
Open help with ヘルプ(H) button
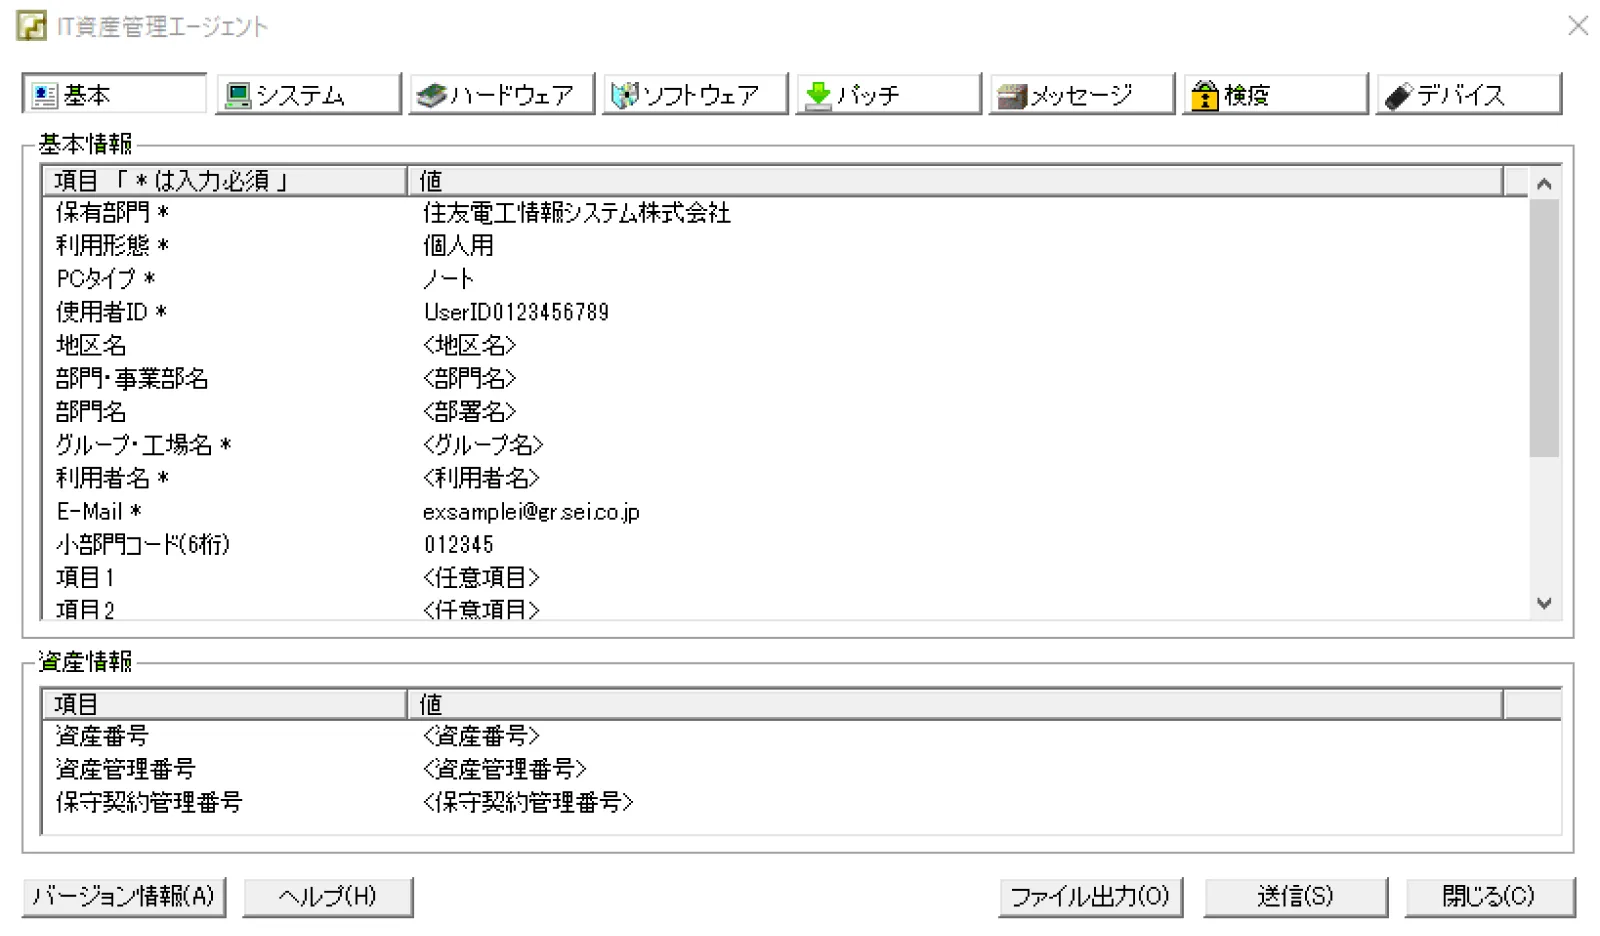point(327,896)
